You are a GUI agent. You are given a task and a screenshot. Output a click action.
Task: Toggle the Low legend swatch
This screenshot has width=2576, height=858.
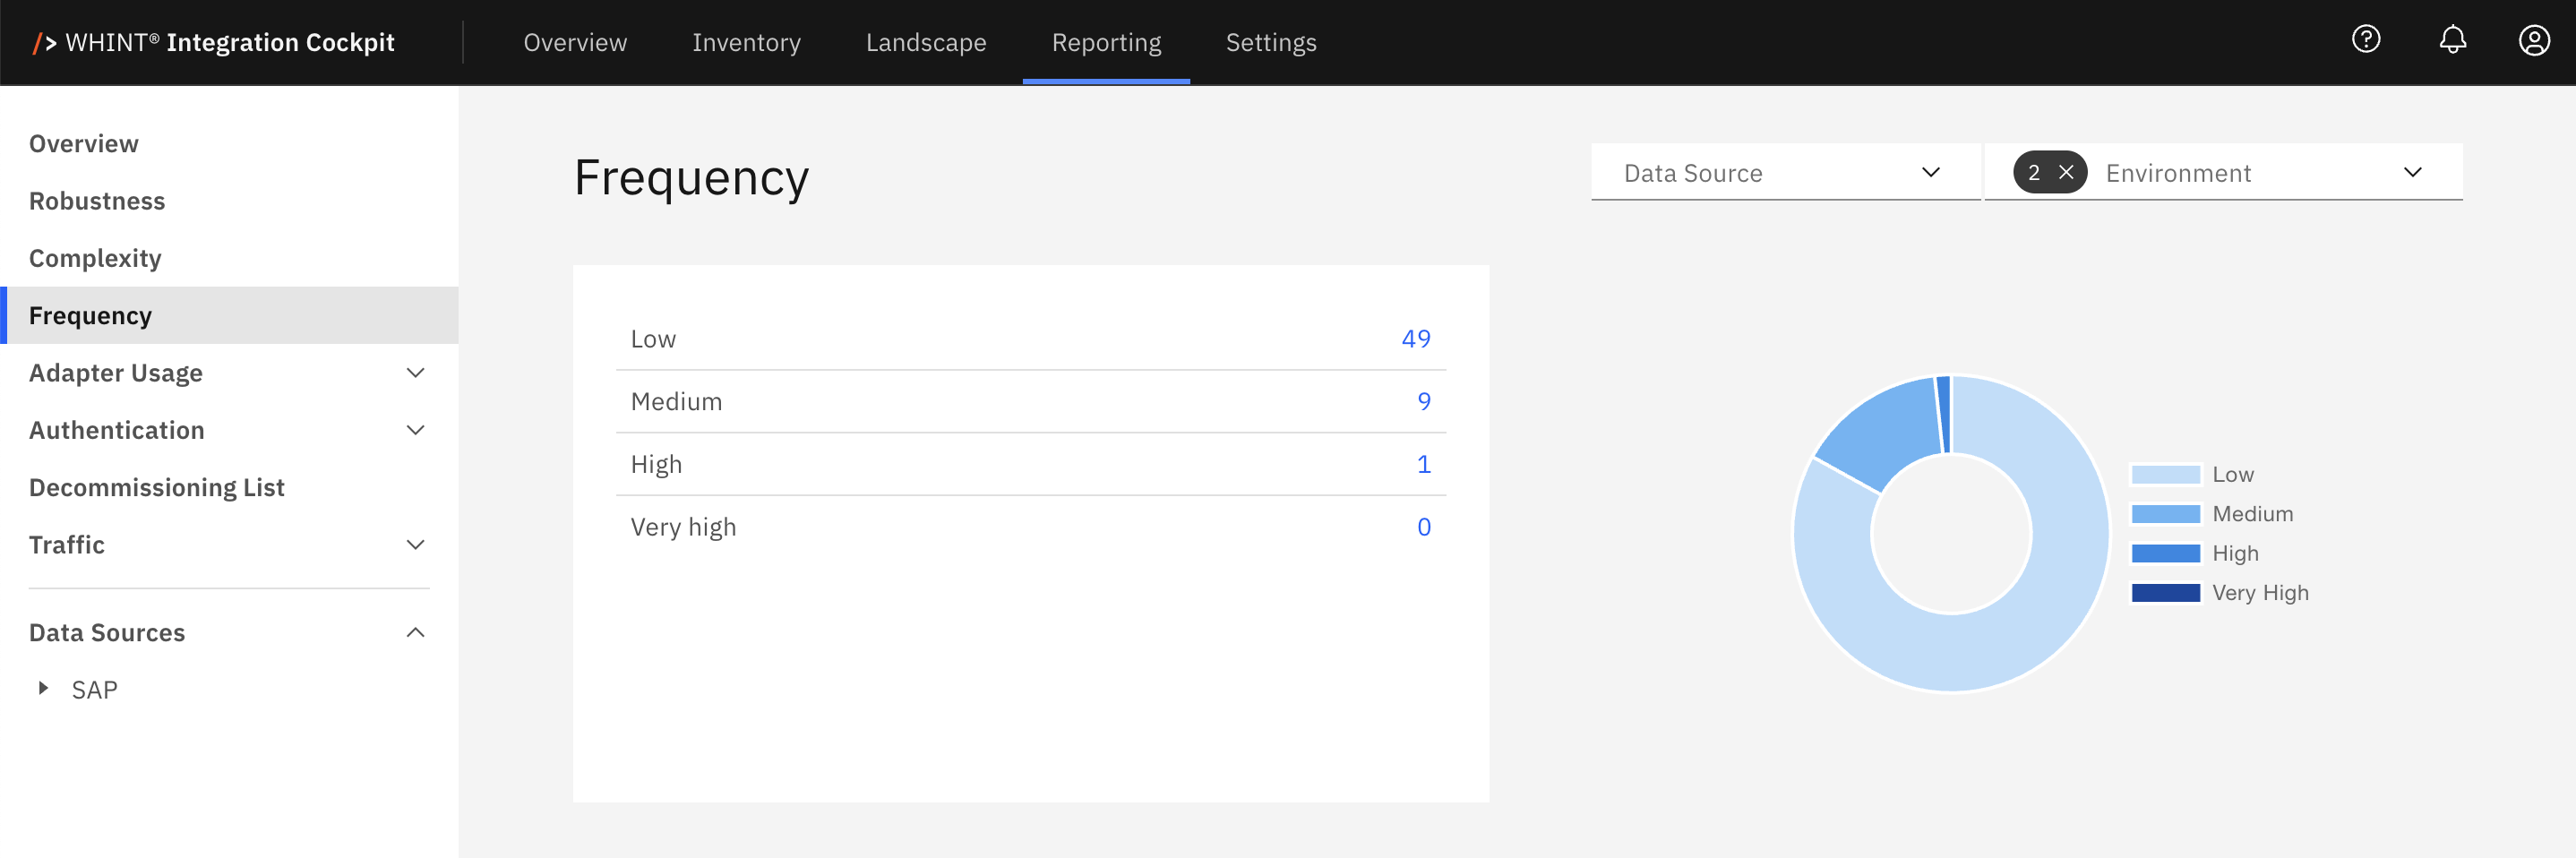click(x=2165, y=475)
